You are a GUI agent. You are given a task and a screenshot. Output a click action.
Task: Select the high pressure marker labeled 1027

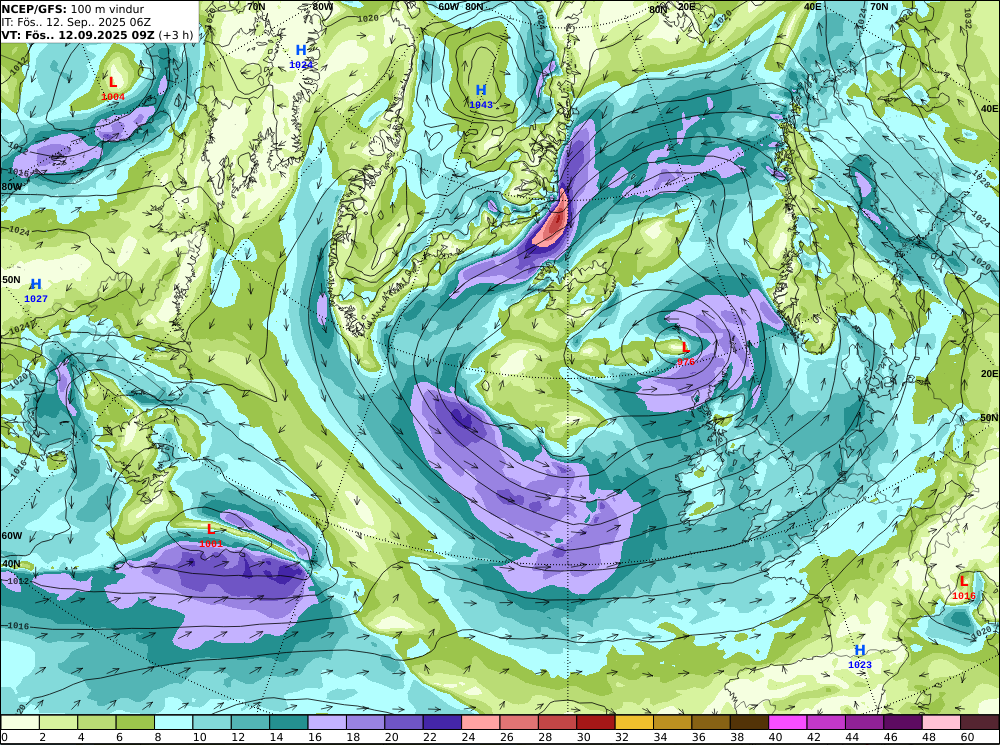[x=36, y=290]
